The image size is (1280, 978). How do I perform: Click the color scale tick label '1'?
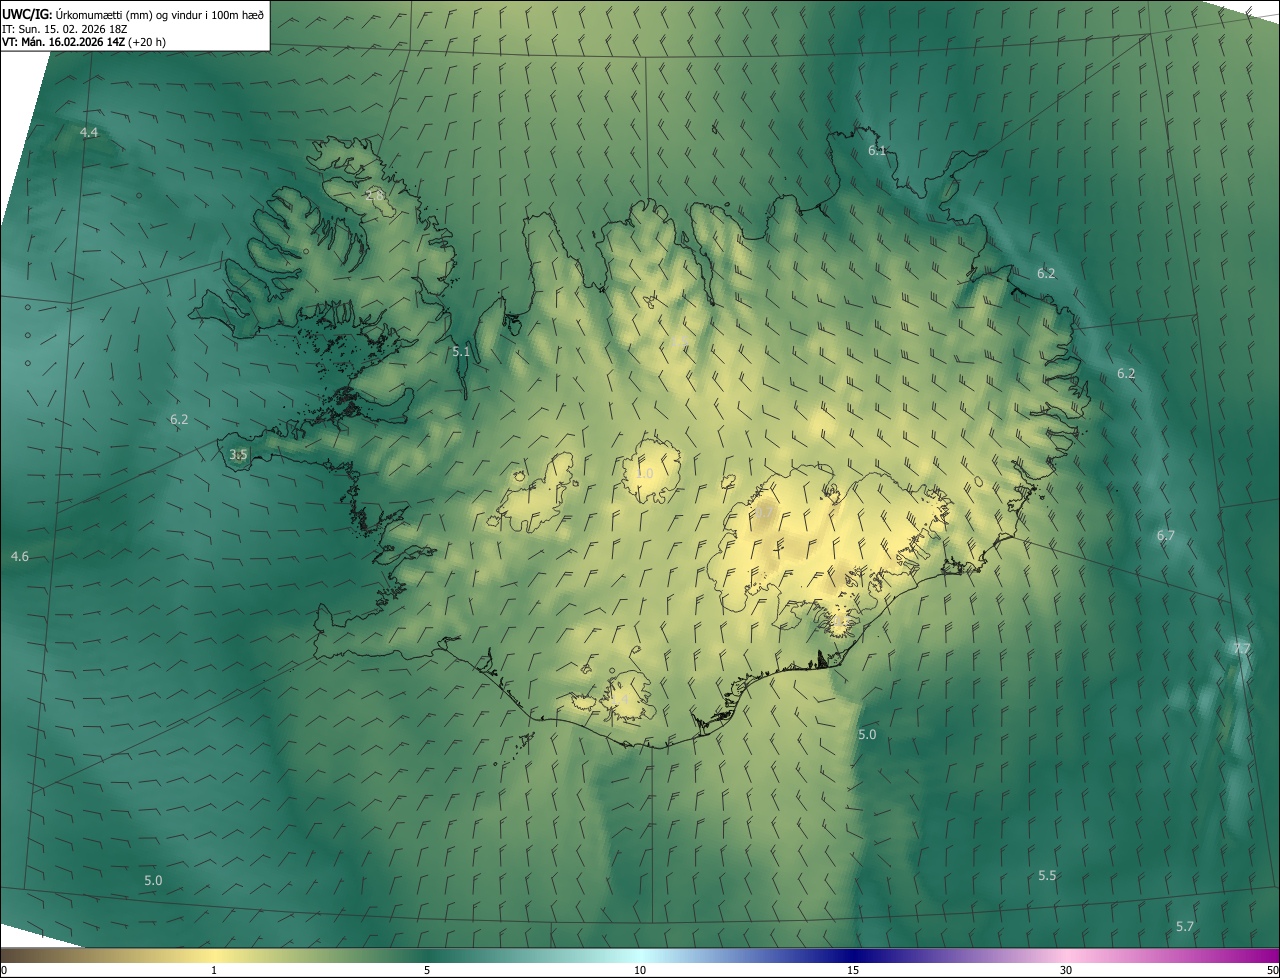(x=214, y=971)
